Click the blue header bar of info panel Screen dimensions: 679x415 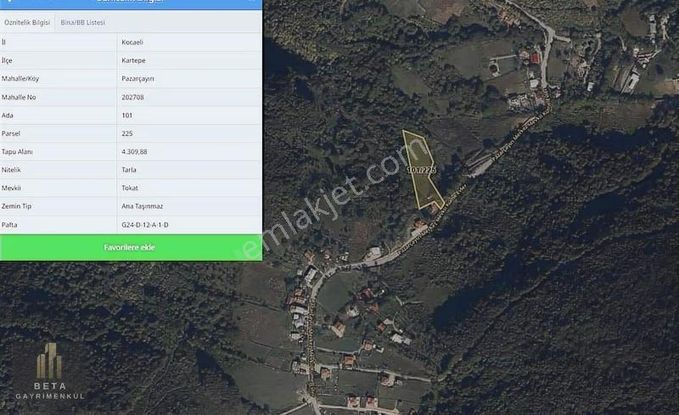pos(131,4)
